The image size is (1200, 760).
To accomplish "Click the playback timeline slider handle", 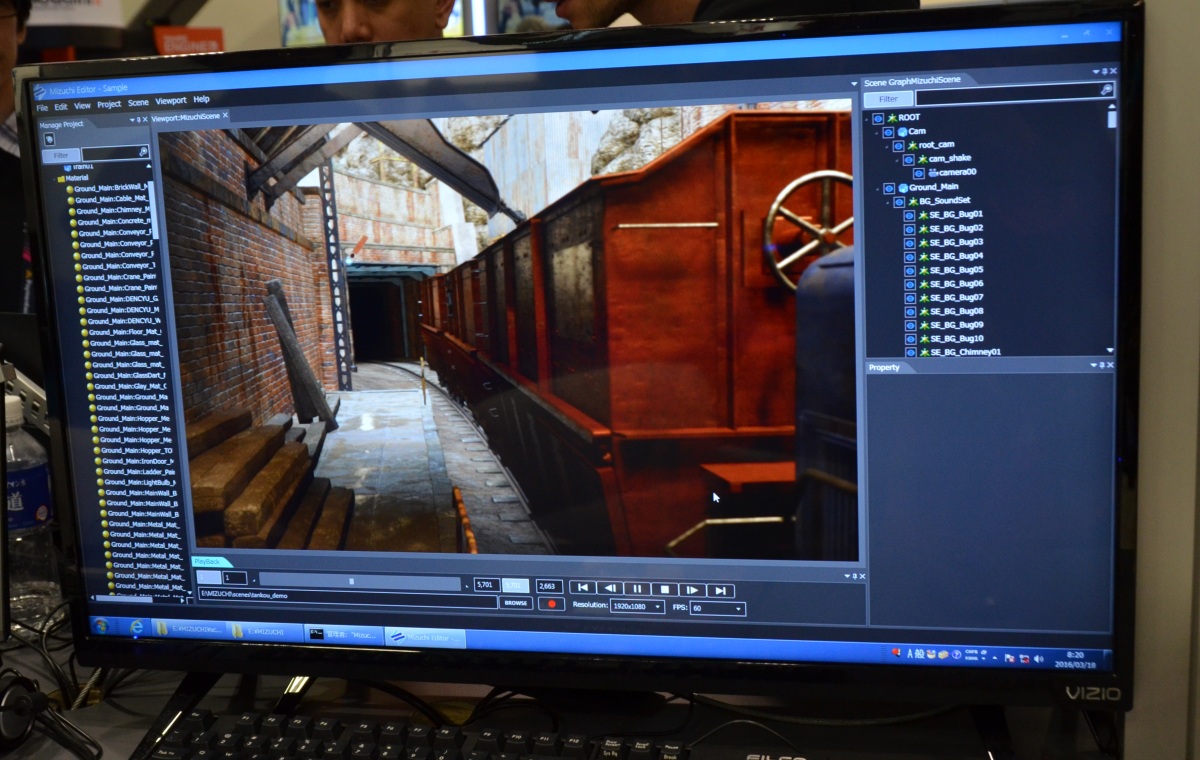I will (x=352, y=580).
